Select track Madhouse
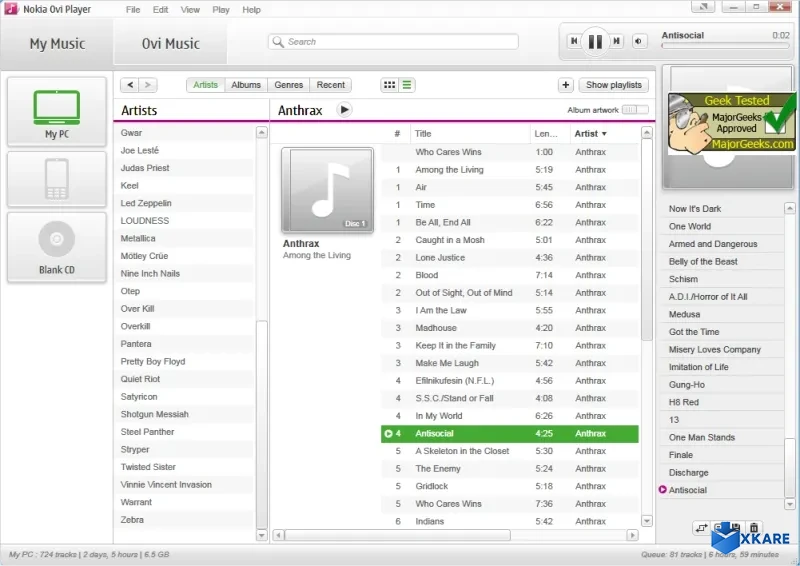The image size is (800, 566). click(x=510, y=328)
